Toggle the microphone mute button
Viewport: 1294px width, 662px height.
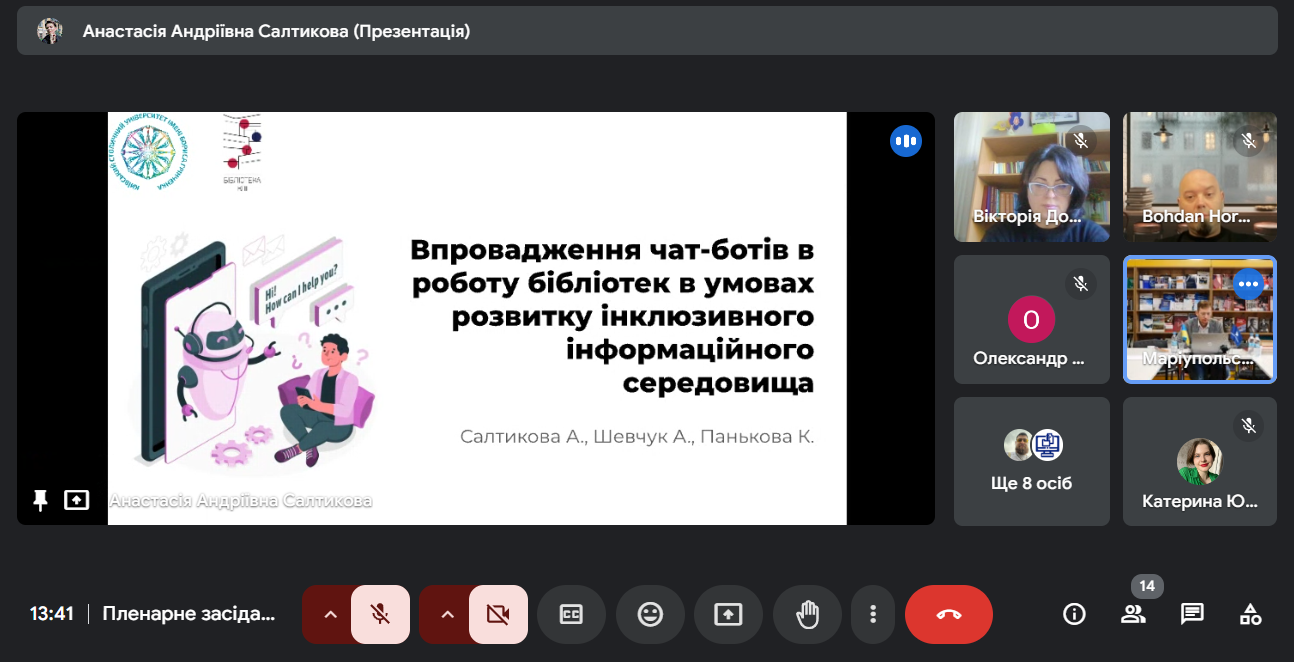[x=380, y=614]
